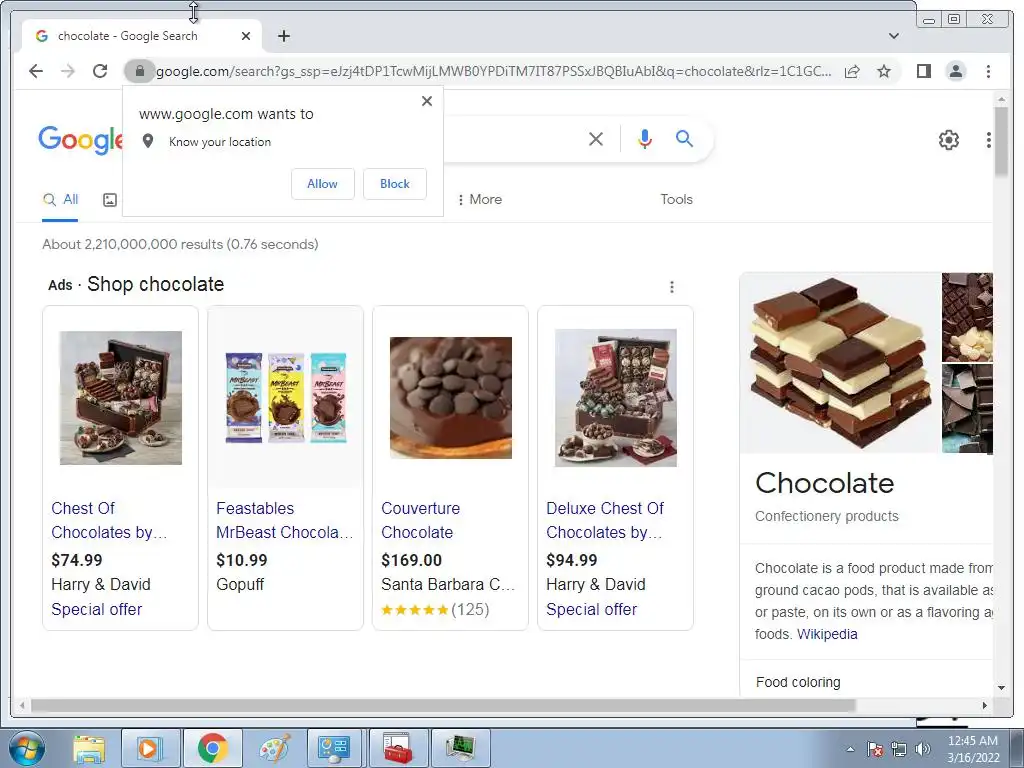This screenshot has height=768, width=1024.
Task: Open the red toolbox taskbar icon
Action: [x=398, y=748]
